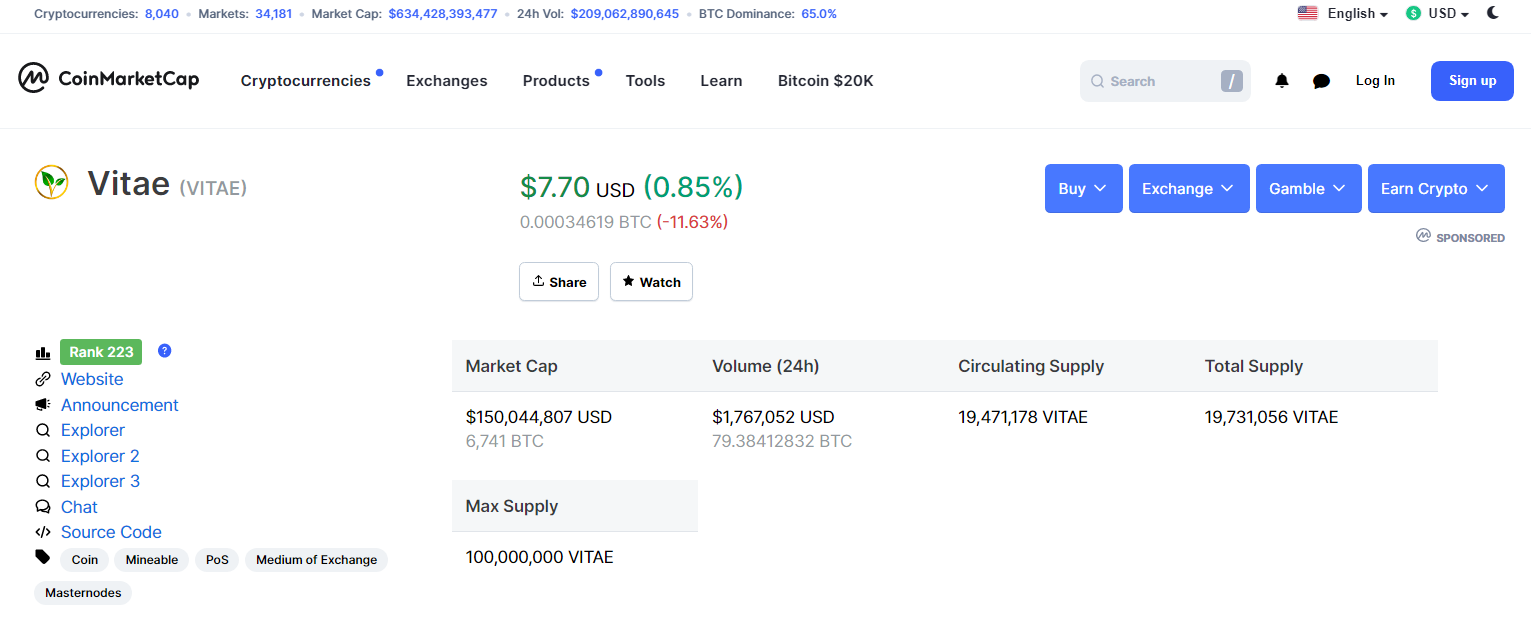Click the tag icon beside Coin

click(x=43, y=557)
